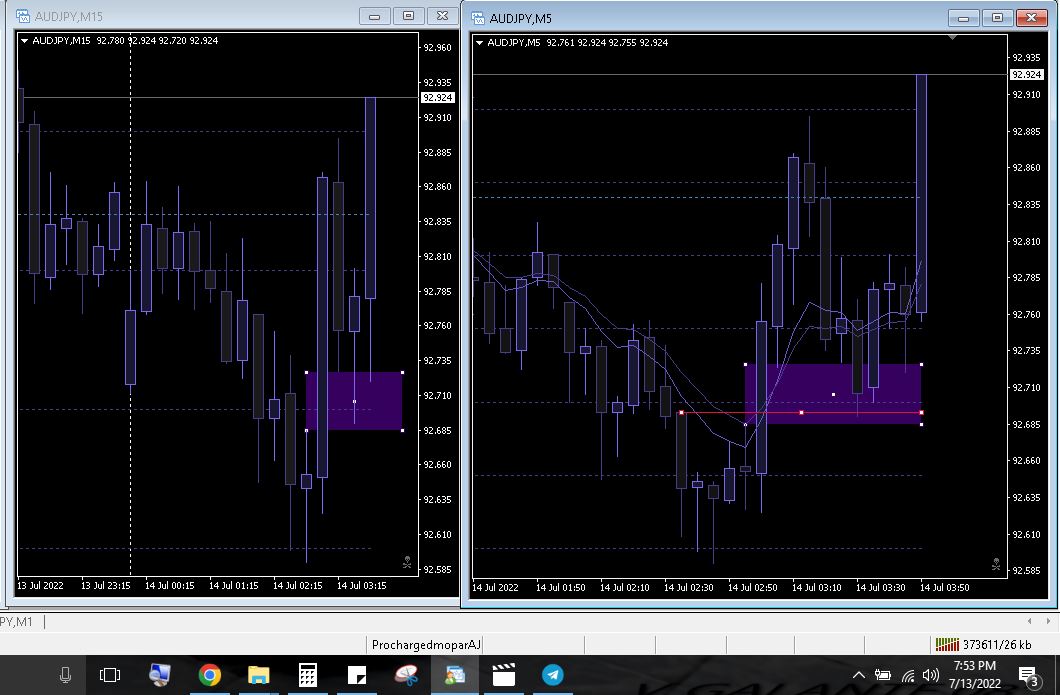Open the Sticky Notes taskbar icon
The height and width of the screenshot is (695, 1060).
[356, 675]
